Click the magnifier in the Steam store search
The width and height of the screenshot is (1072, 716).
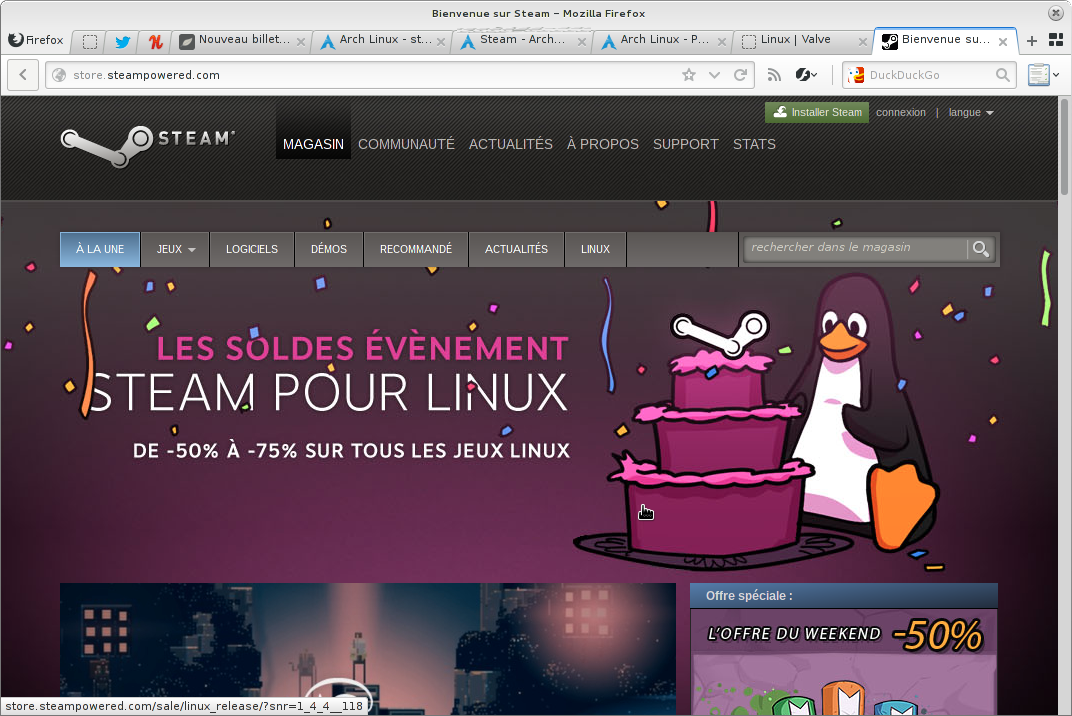[x=981, y=249]
